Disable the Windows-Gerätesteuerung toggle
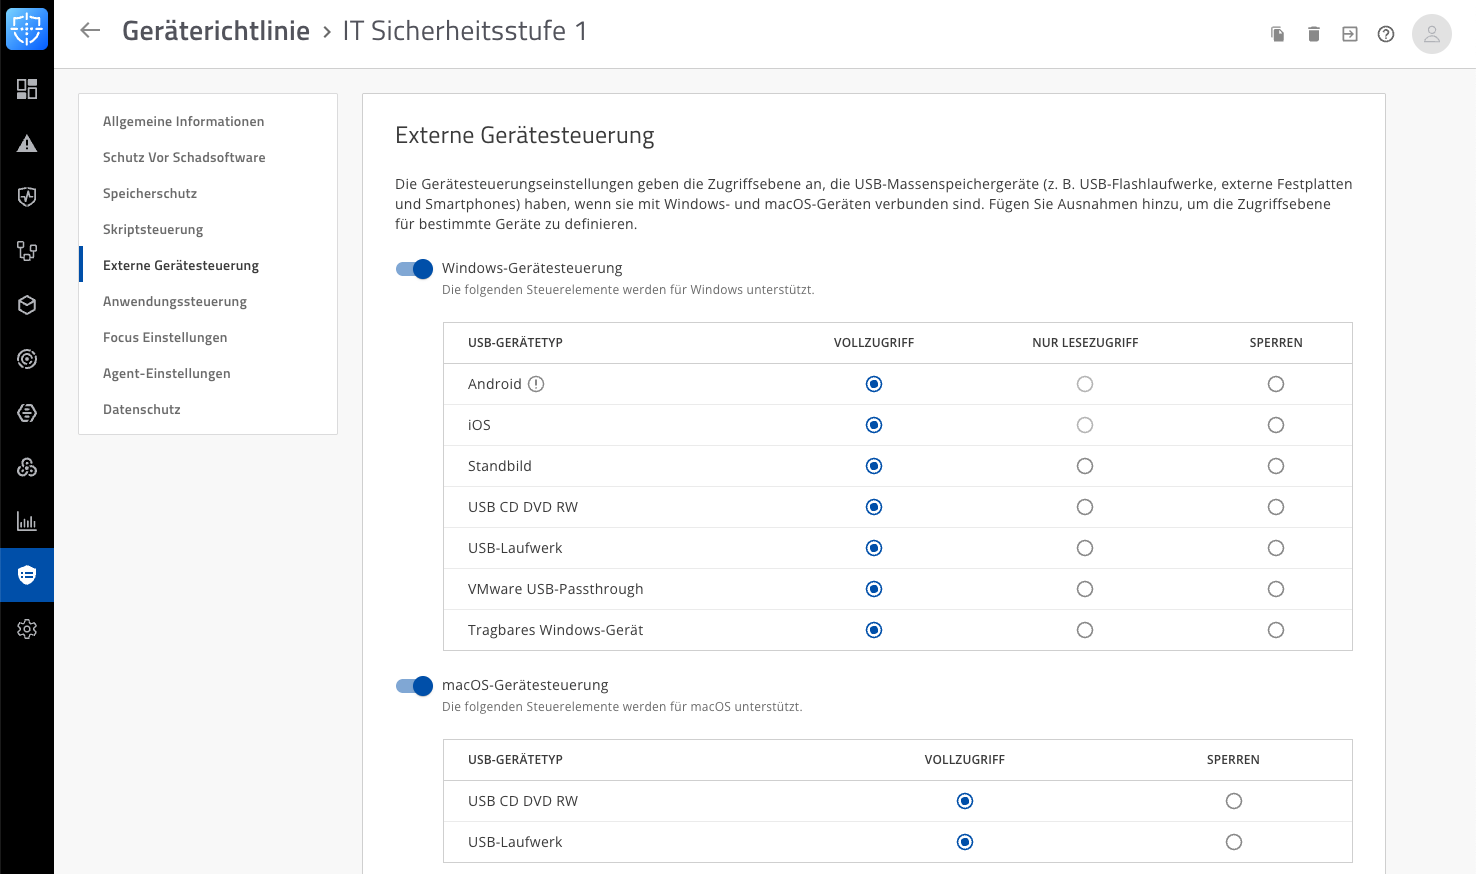This screenshot has height=874, width=1476. (414, 268)
